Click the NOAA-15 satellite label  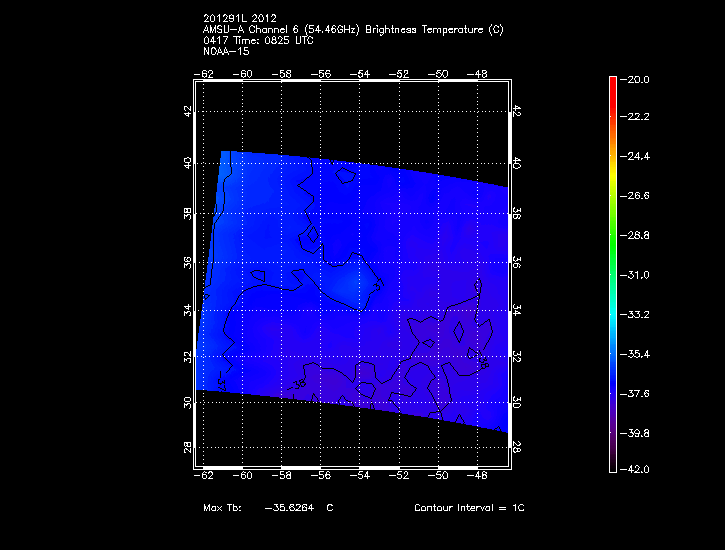pyautogui.click(x=226, y=52)
